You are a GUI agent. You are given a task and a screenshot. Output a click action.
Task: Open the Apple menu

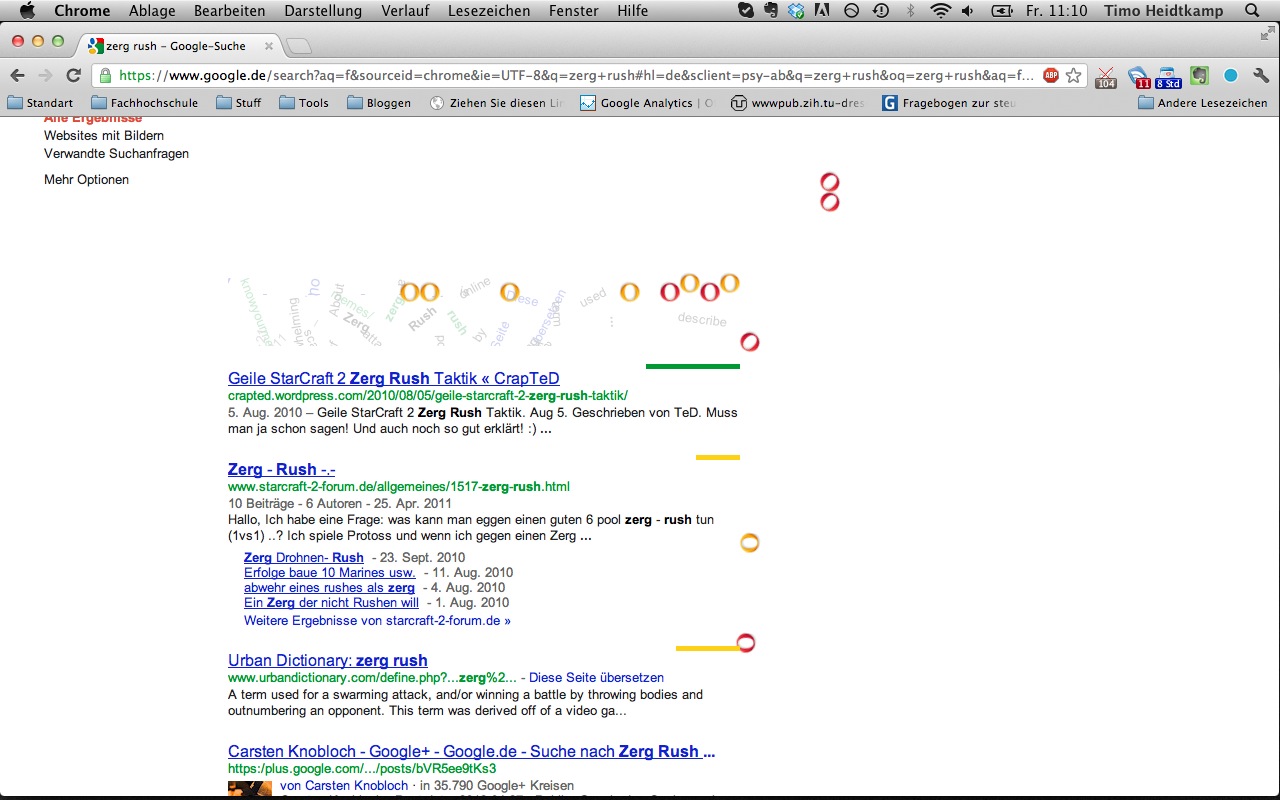pos(27,11)
